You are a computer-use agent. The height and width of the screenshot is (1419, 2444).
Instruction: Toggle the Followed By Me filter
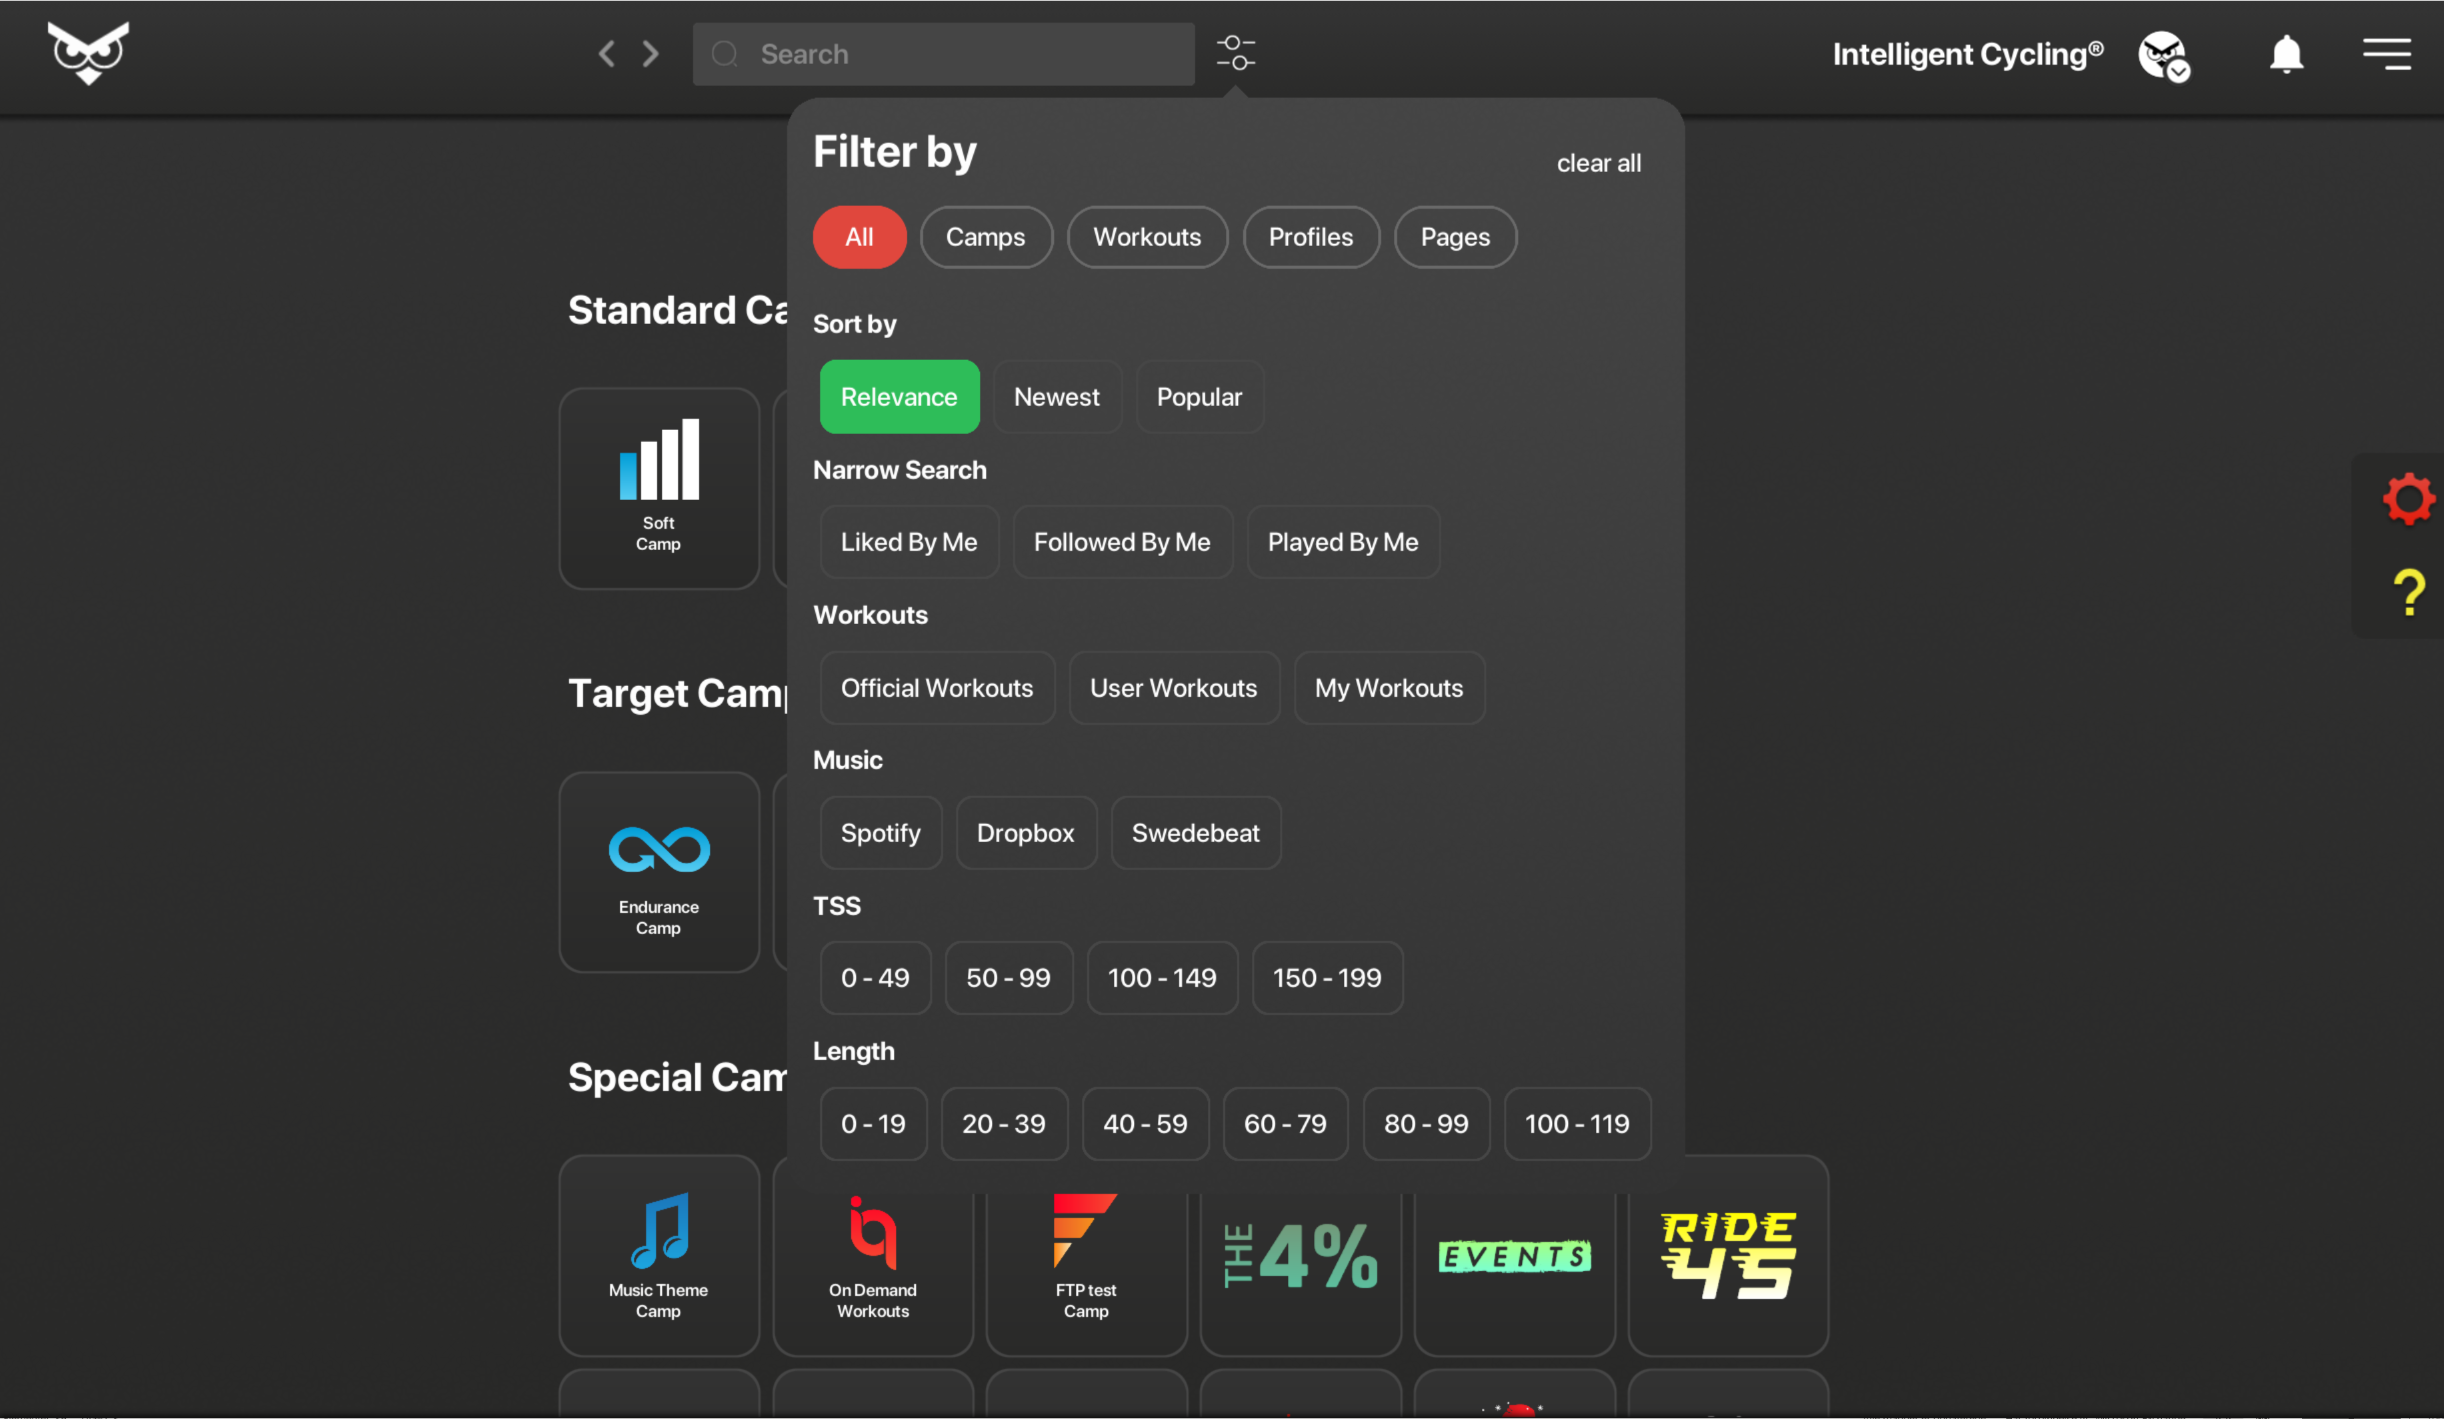coord(1122,542)
